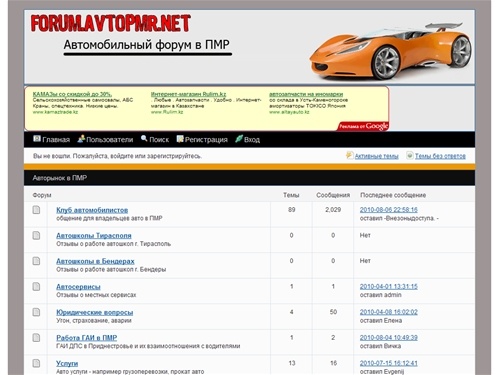Open the Активные темы link

377,156
